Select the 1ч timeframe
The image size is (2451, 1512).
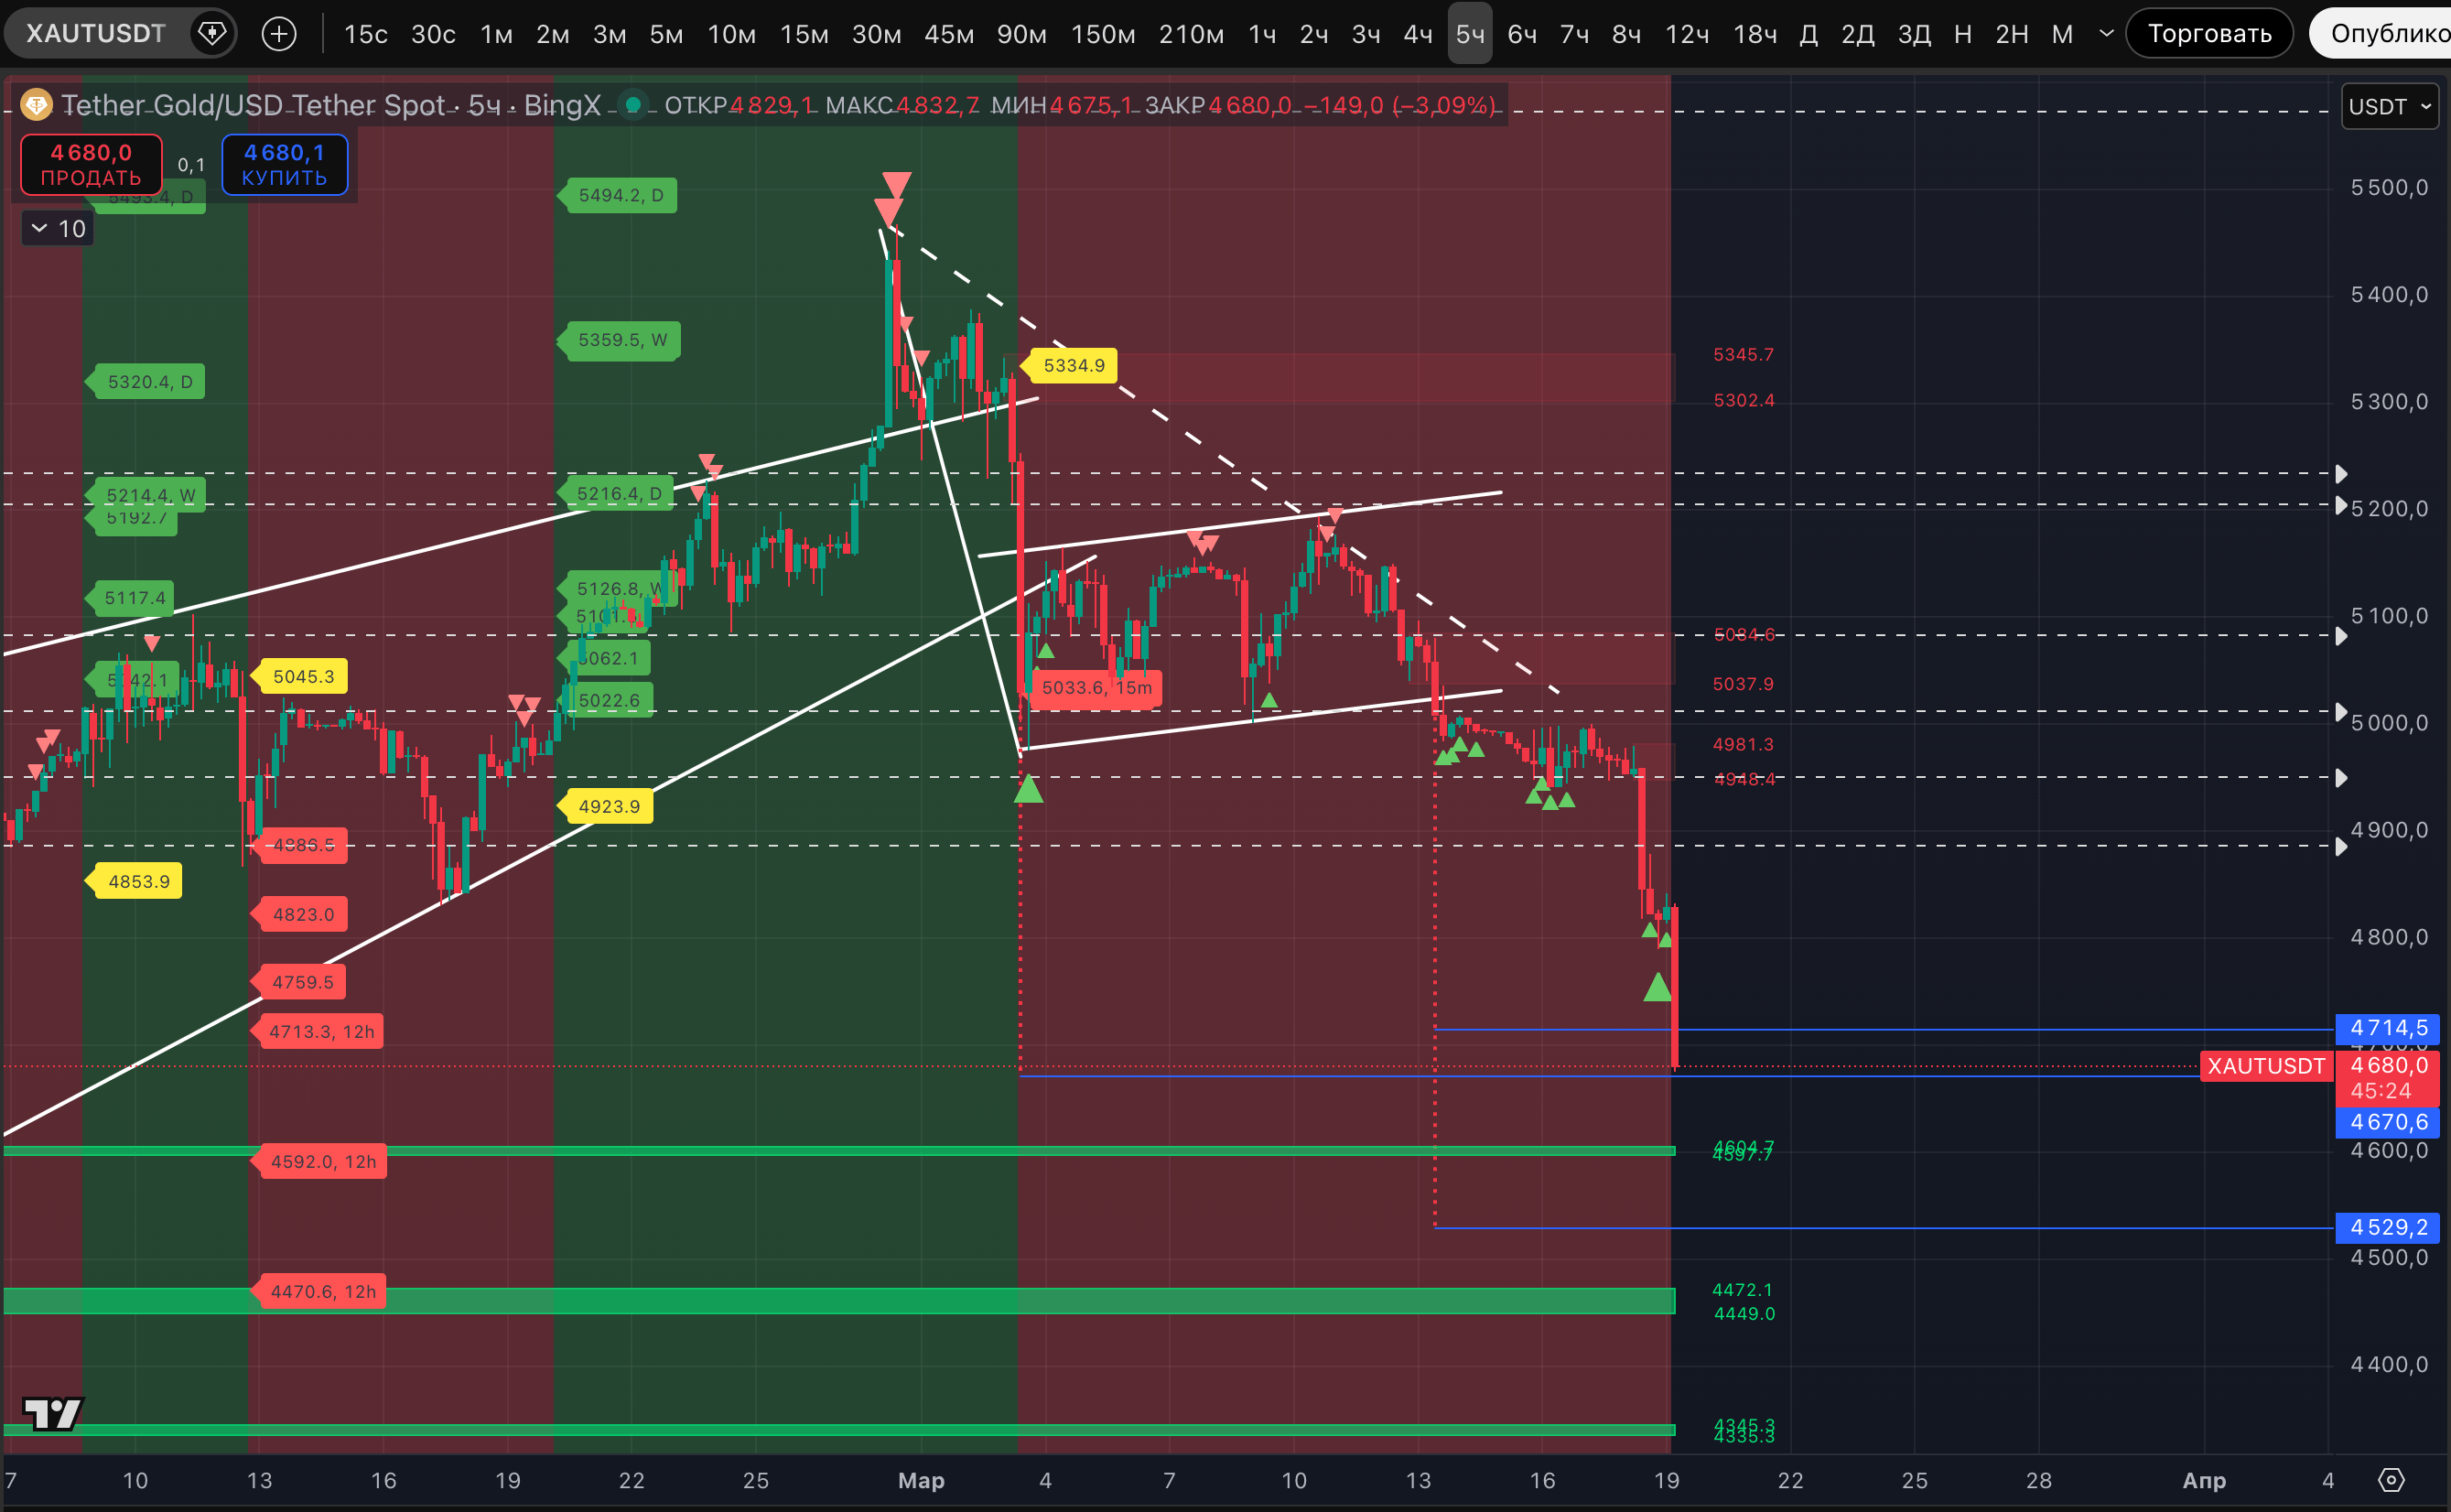point(1262,34)
